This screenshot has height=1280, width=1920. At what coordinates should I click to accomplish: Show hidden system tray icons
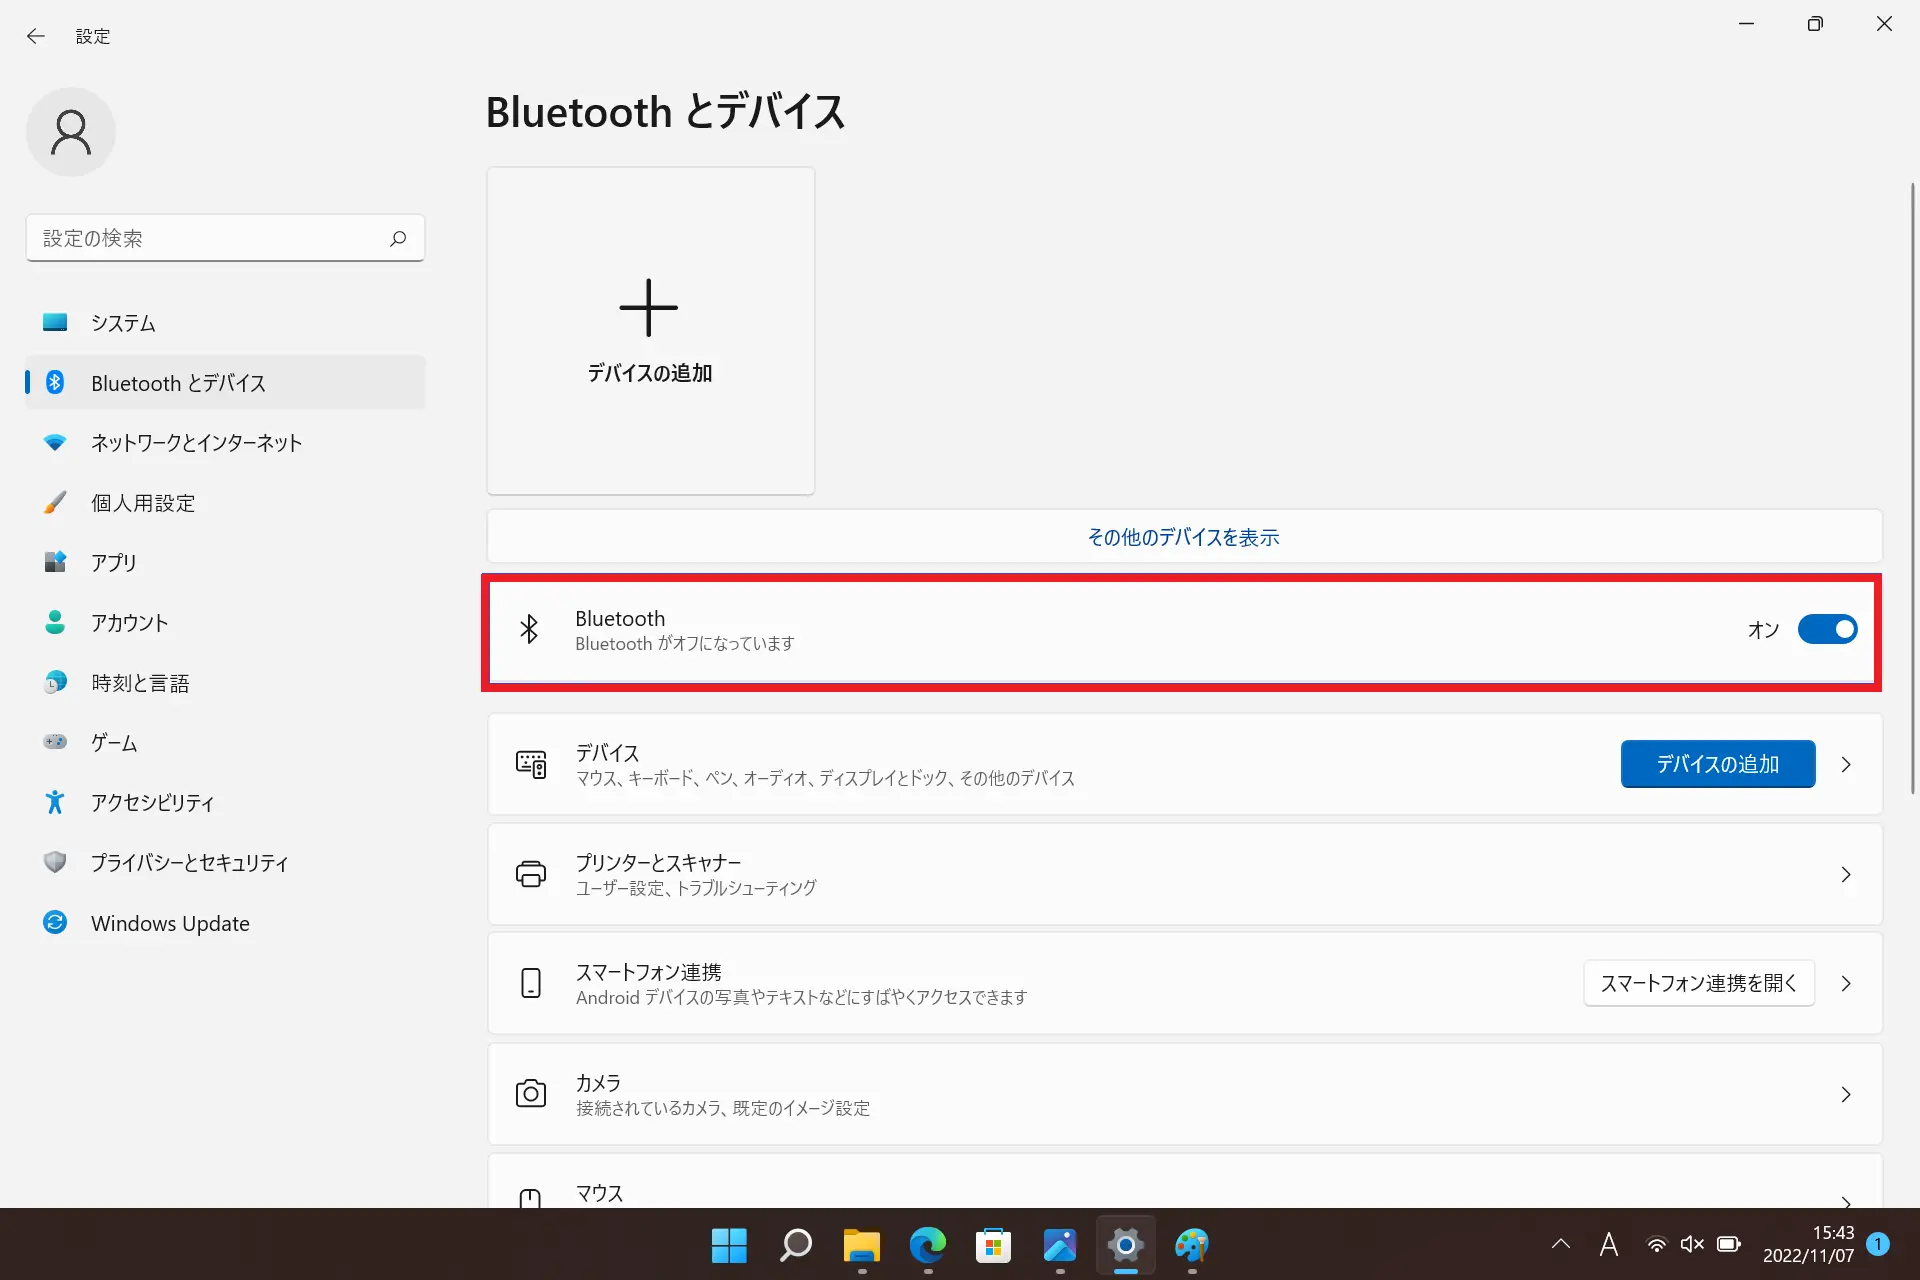[1560, 1244]
